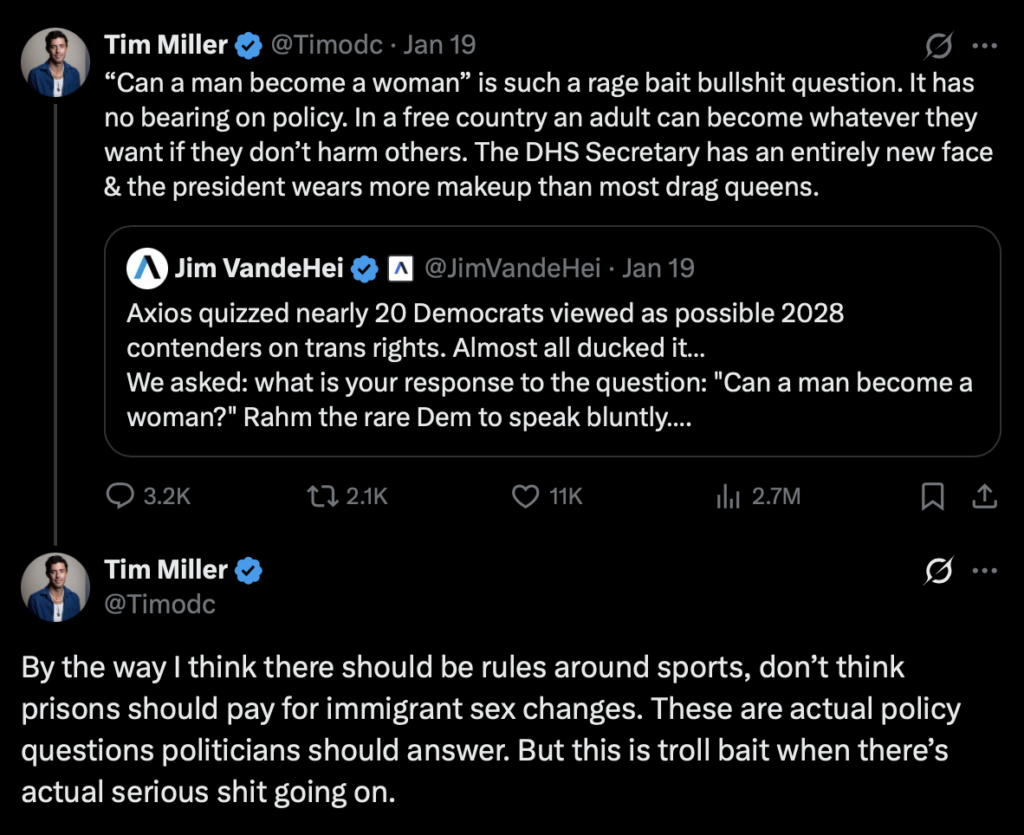Click the reply comment icon showing 3.2K
The height and width of the screenshot is (835, 1024).
coord(121,495)
